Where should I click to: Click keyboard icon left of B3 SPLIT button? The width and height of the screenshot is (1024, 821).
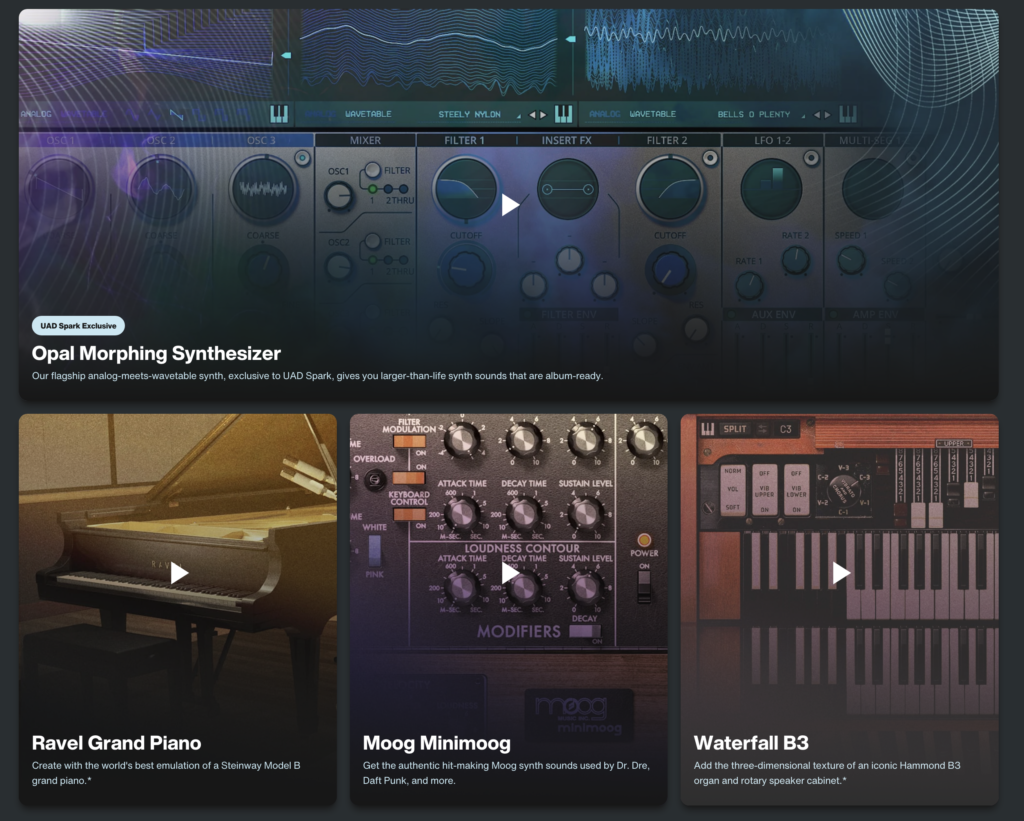pos(708,429)
